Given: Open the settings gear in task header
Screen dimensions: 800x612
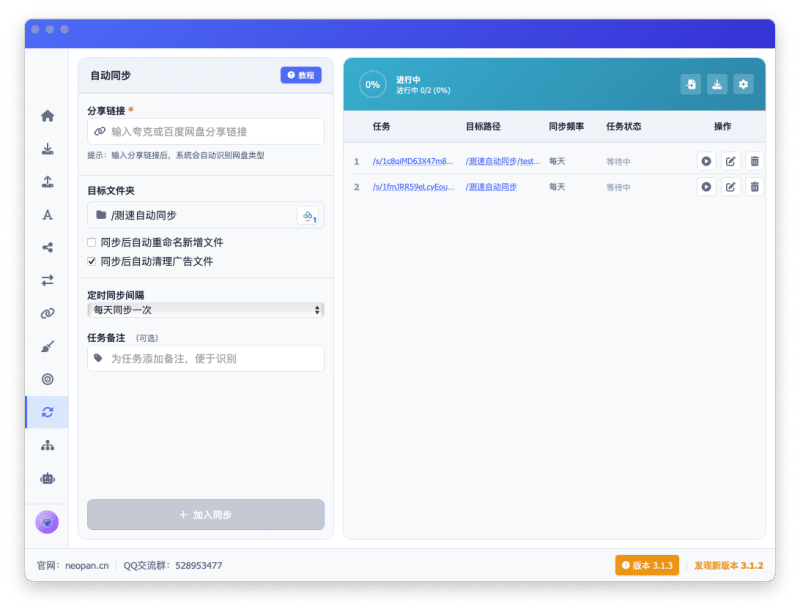Looking at the screenshot, I should 743,85.
